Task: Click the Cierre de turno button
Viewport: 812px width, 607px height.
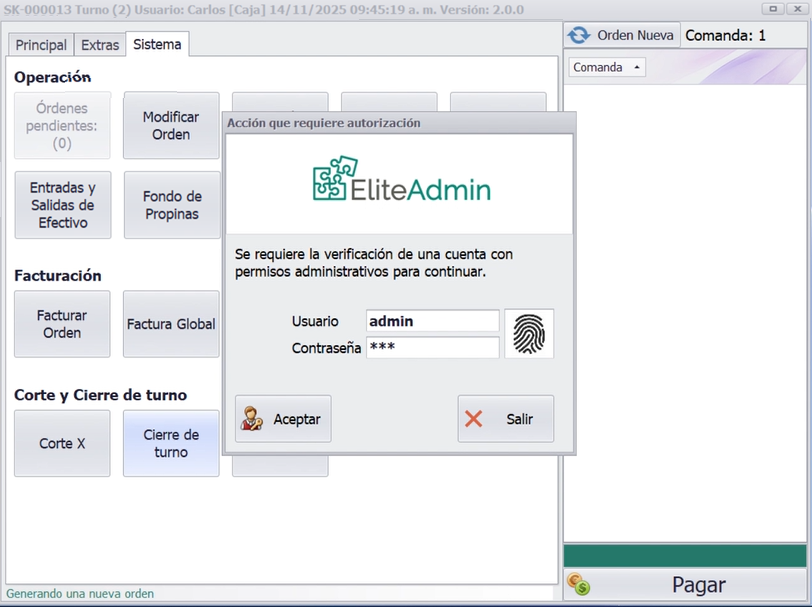Action: point(171,443)
